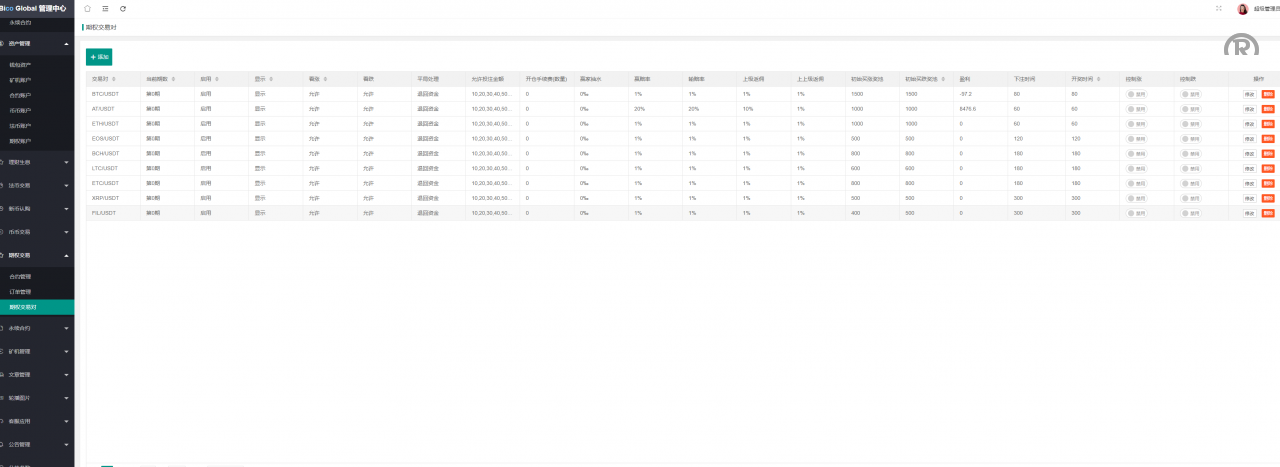Click the fullscreen icon at top right

(1218, 8)
